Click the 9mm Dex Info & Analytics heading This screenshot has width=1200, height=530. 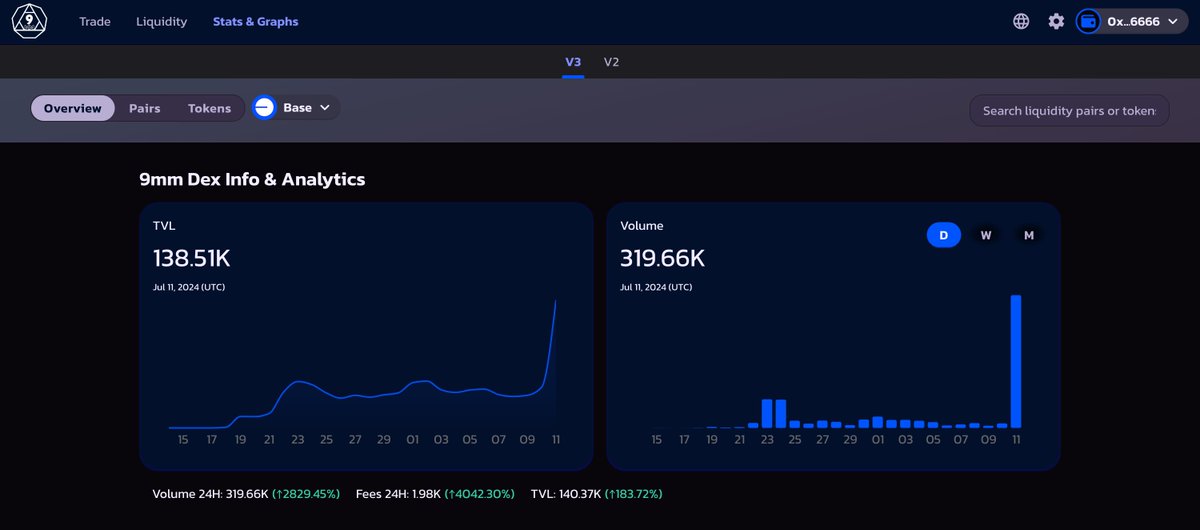[252, 180]
